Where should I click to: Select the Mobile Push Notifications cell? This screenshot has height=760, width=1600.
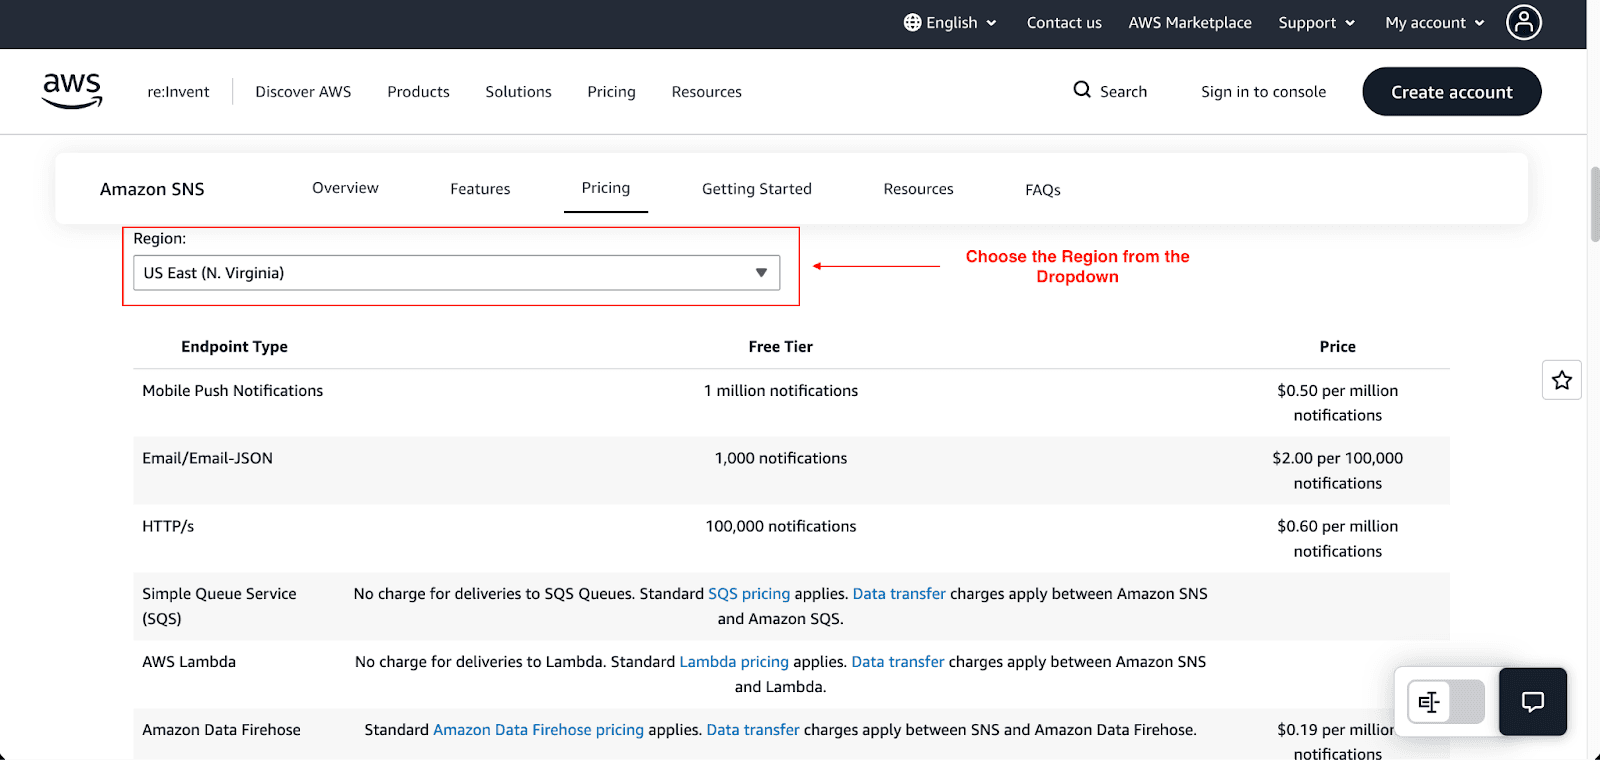pyautogui.click(x=232, y=391)
